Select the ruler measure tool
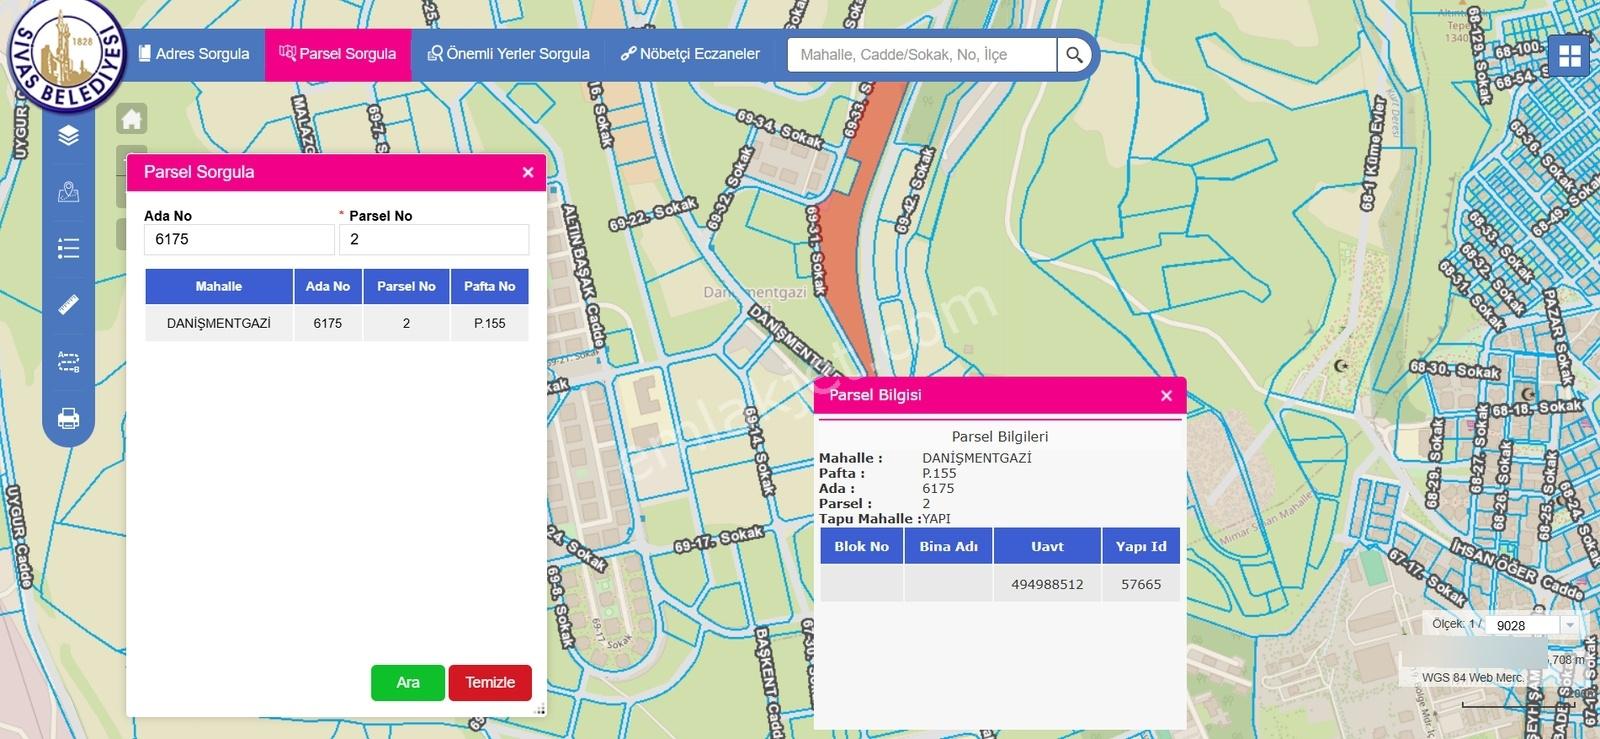This screenshot has width=1600, height=739. 68,304
